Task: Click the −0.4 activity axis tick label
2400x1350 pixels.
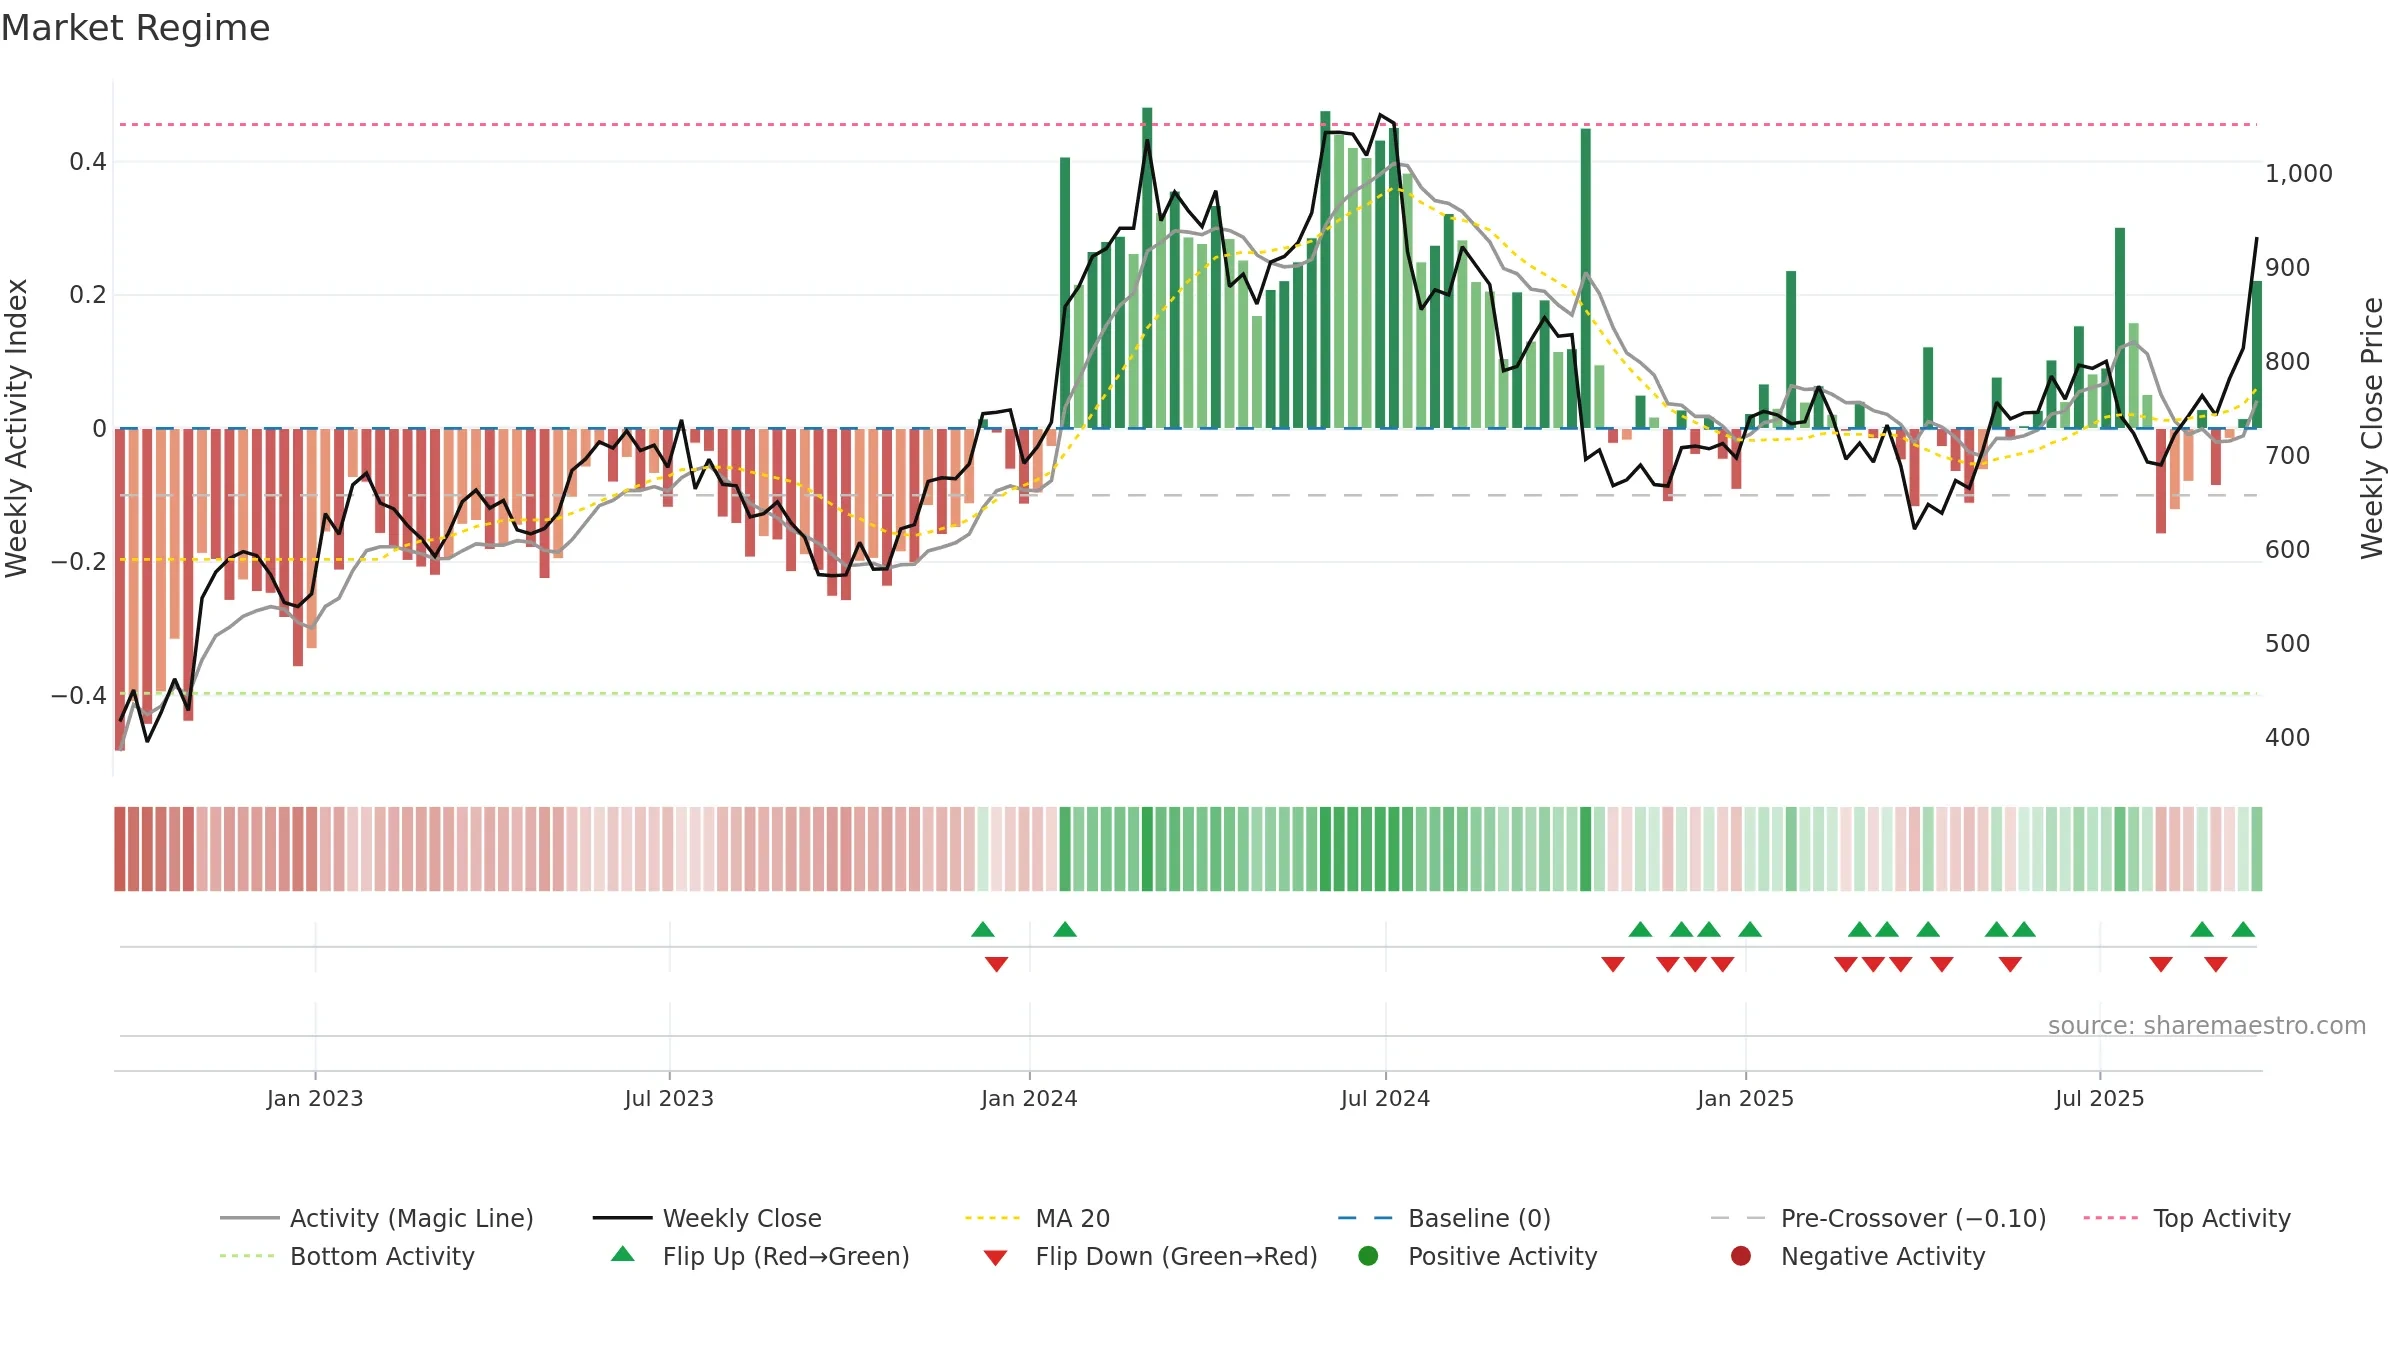Action: (x=79, y=695)
